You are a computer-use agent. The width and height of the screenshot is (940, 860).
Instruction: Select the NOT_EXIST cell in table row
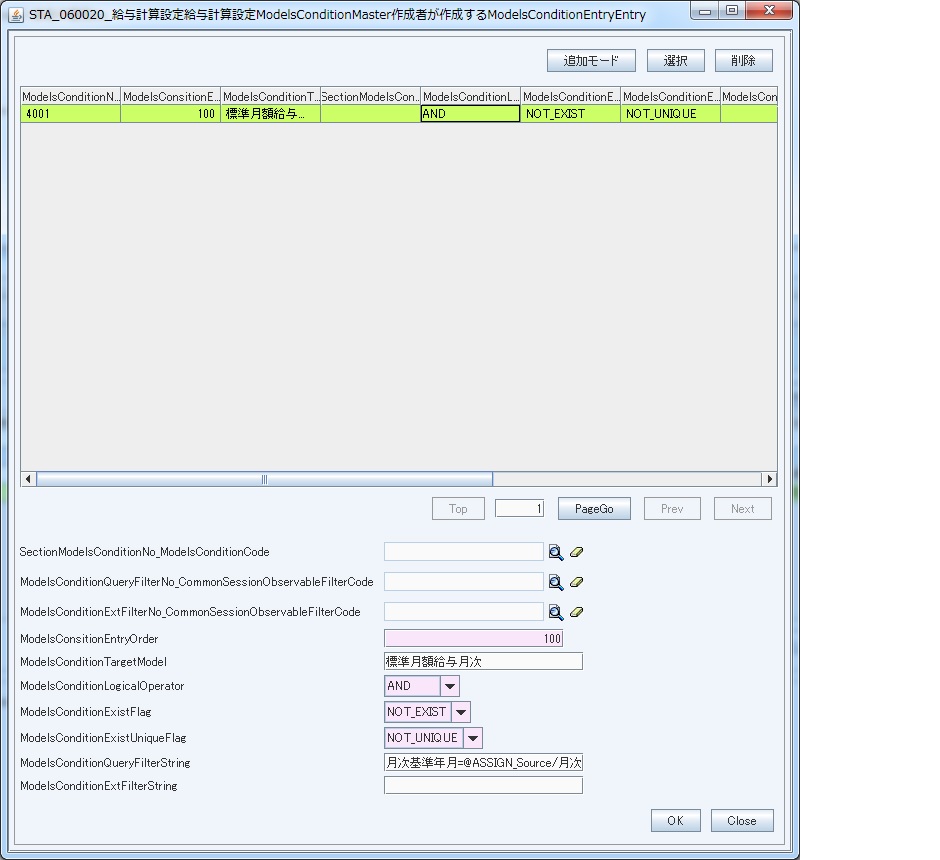coord(571,114)
